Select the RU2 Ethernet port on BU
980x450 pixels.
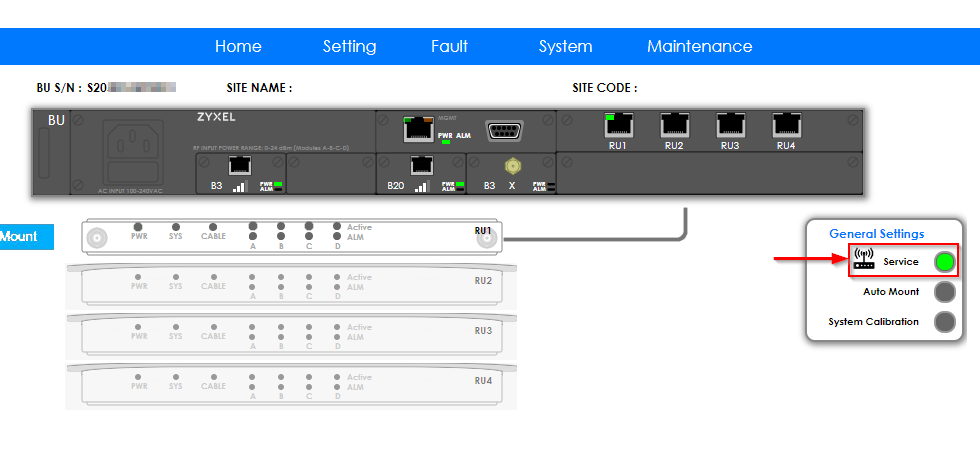(x=674, y=125)
